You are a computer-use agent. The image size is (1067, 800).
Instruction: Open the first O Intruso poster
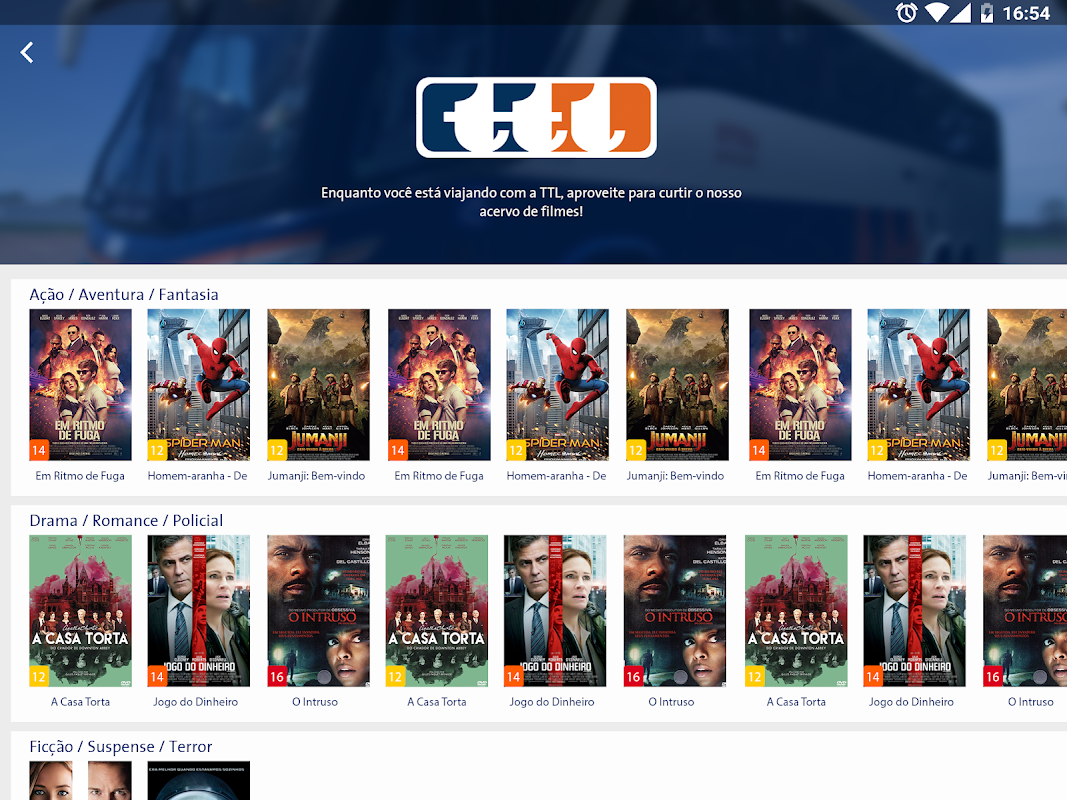[x=318, y=611]
